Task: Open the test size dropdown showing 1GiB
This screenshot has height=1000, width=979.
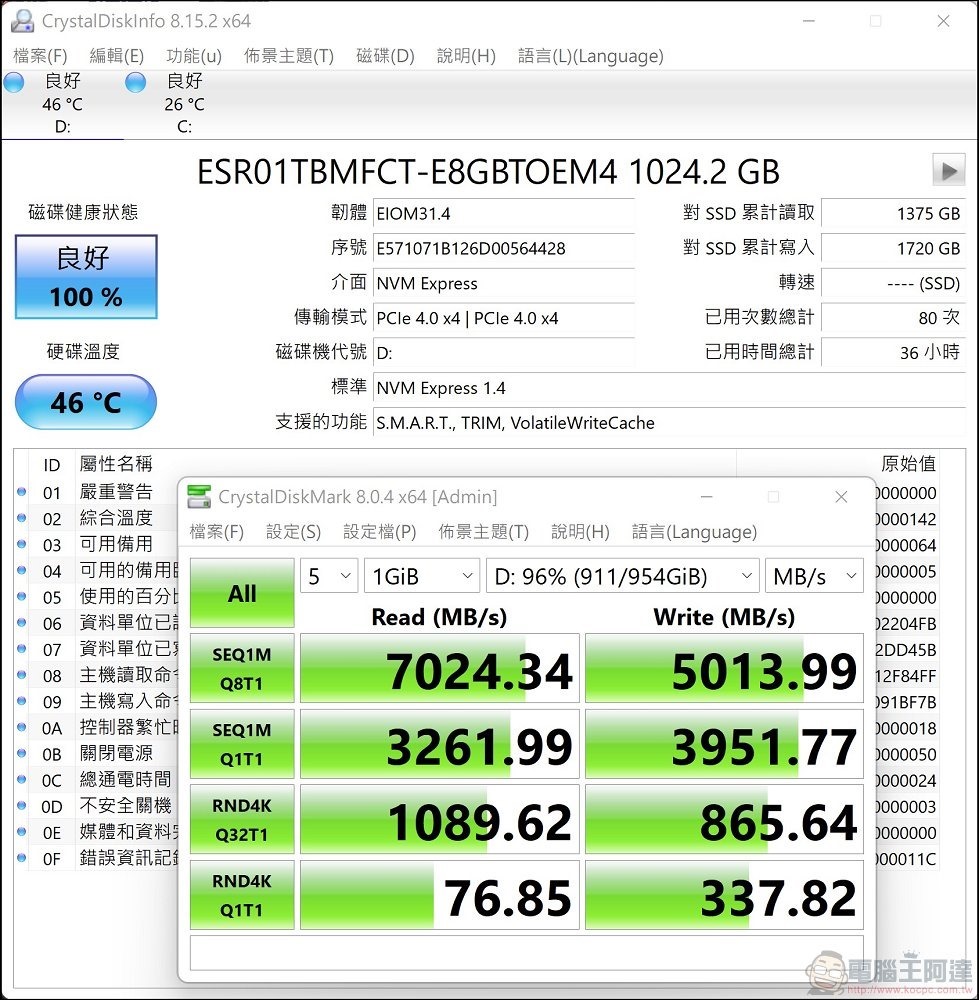Action: 422,576
